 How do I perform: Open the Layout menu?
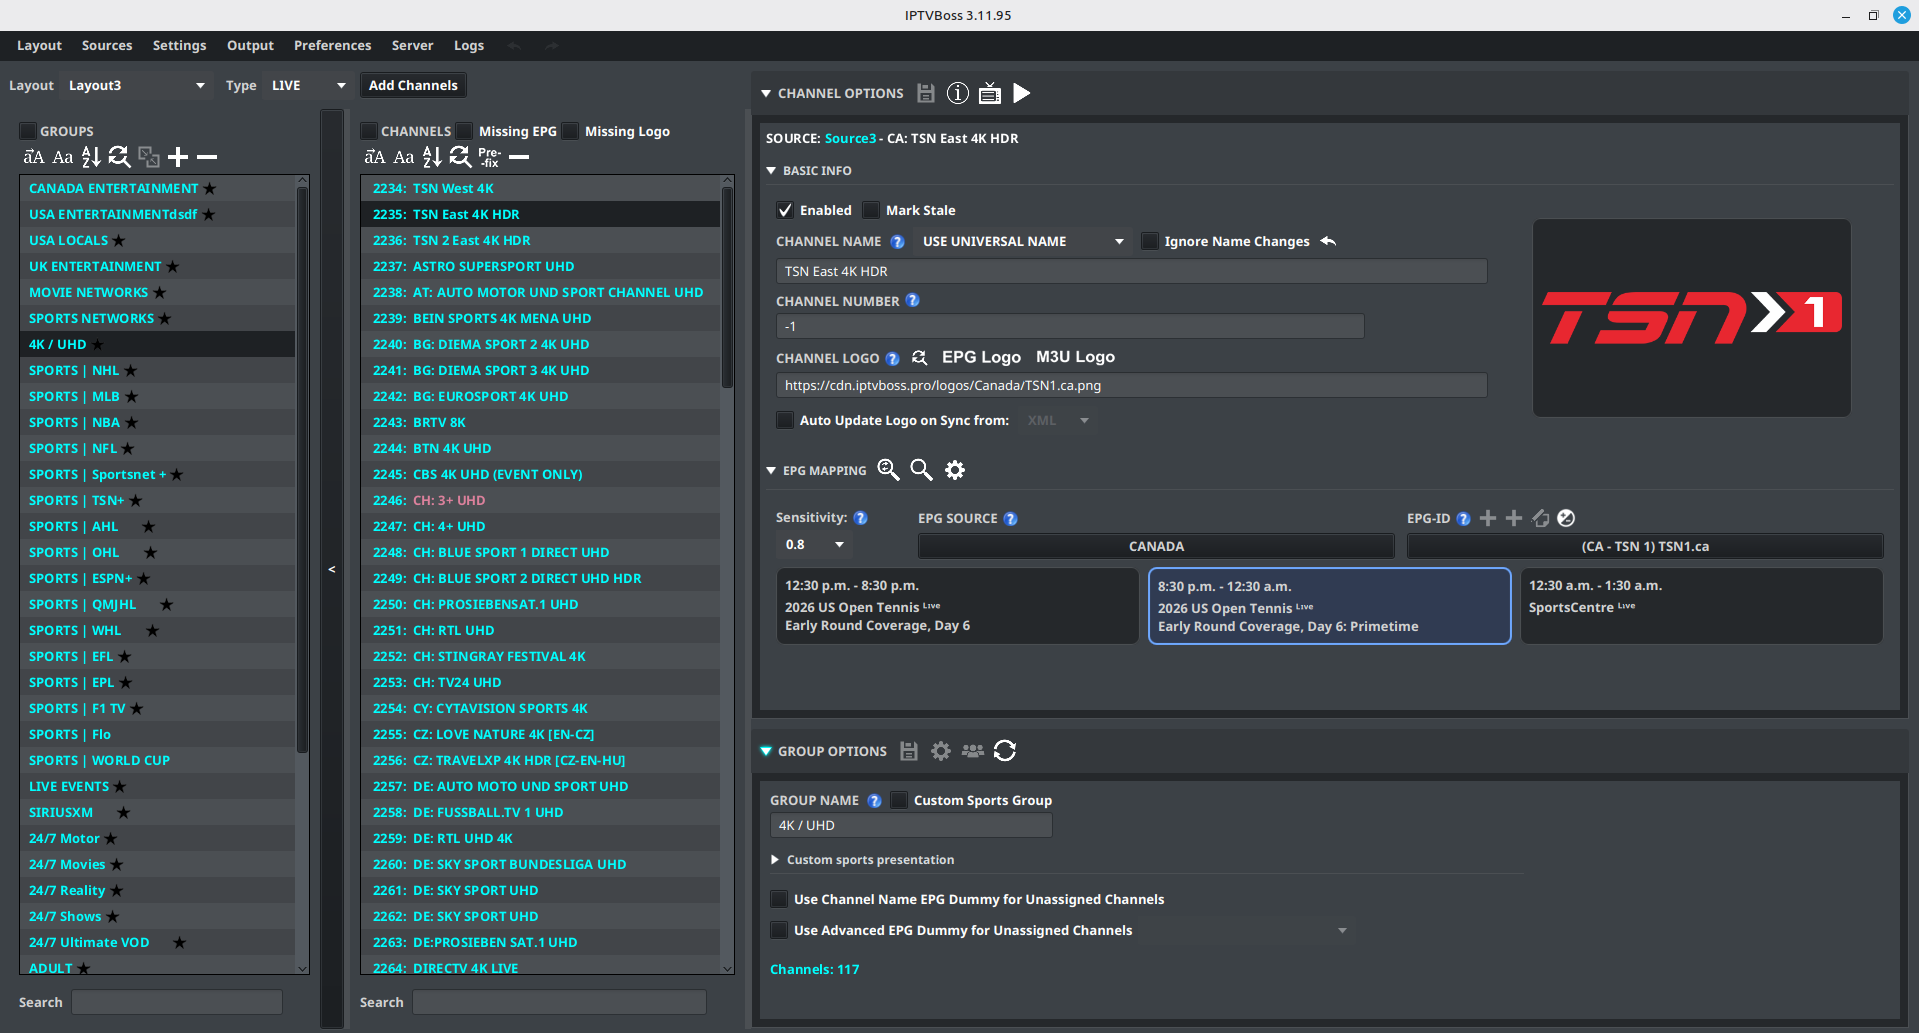click(39, 45)
